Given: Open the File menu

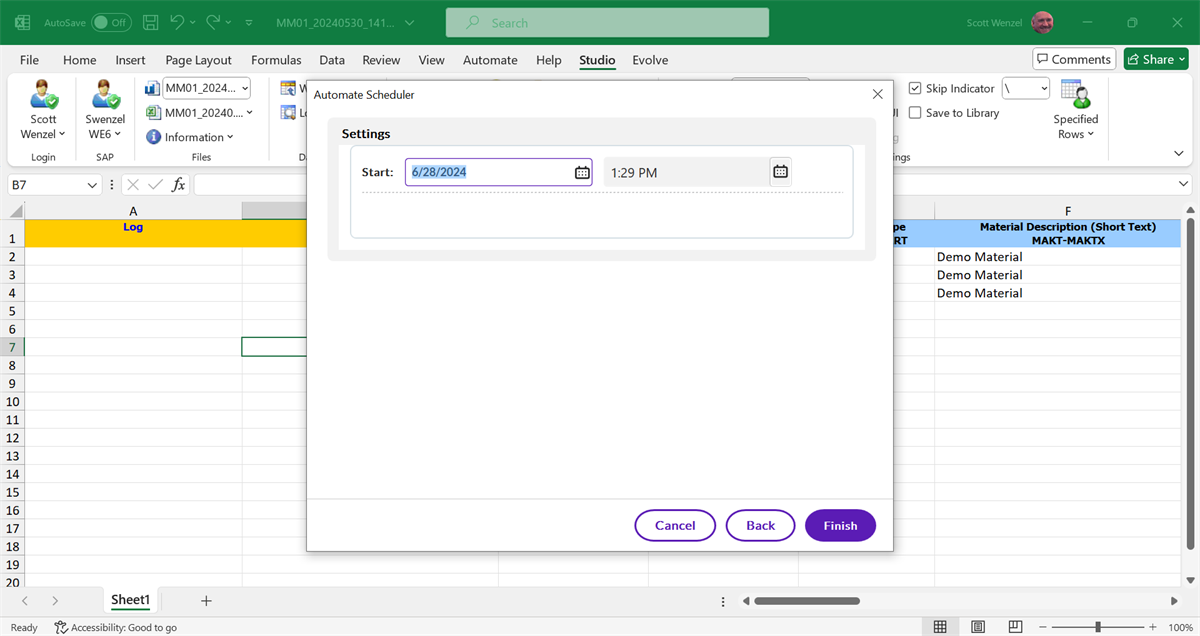Looking at the screenshot, I should click(29, 60).
